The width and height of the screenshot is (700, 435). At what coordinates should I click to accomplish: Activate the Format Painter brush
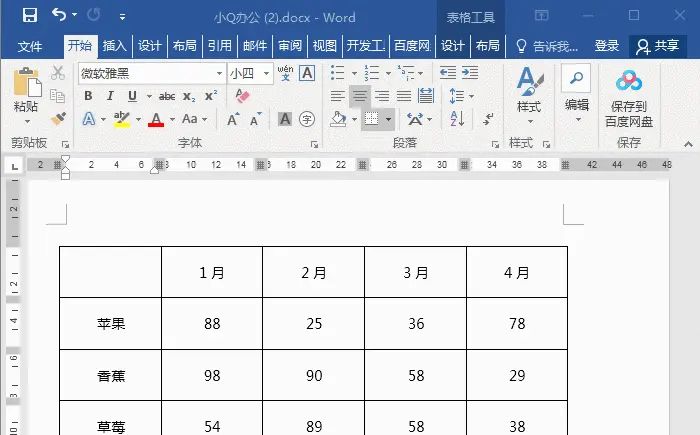coord(58,118)
